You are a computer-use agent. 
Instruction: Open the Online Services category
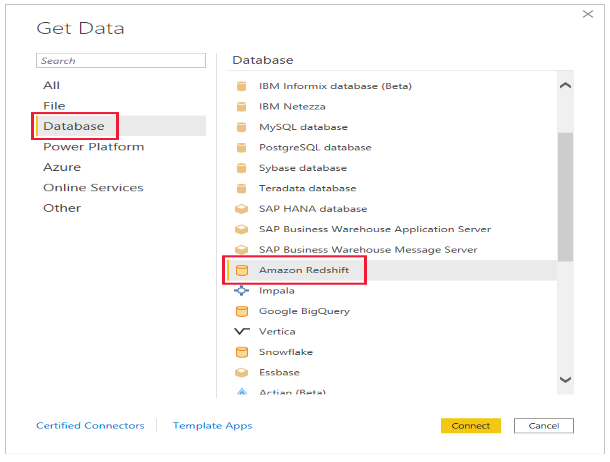(93, 188)
